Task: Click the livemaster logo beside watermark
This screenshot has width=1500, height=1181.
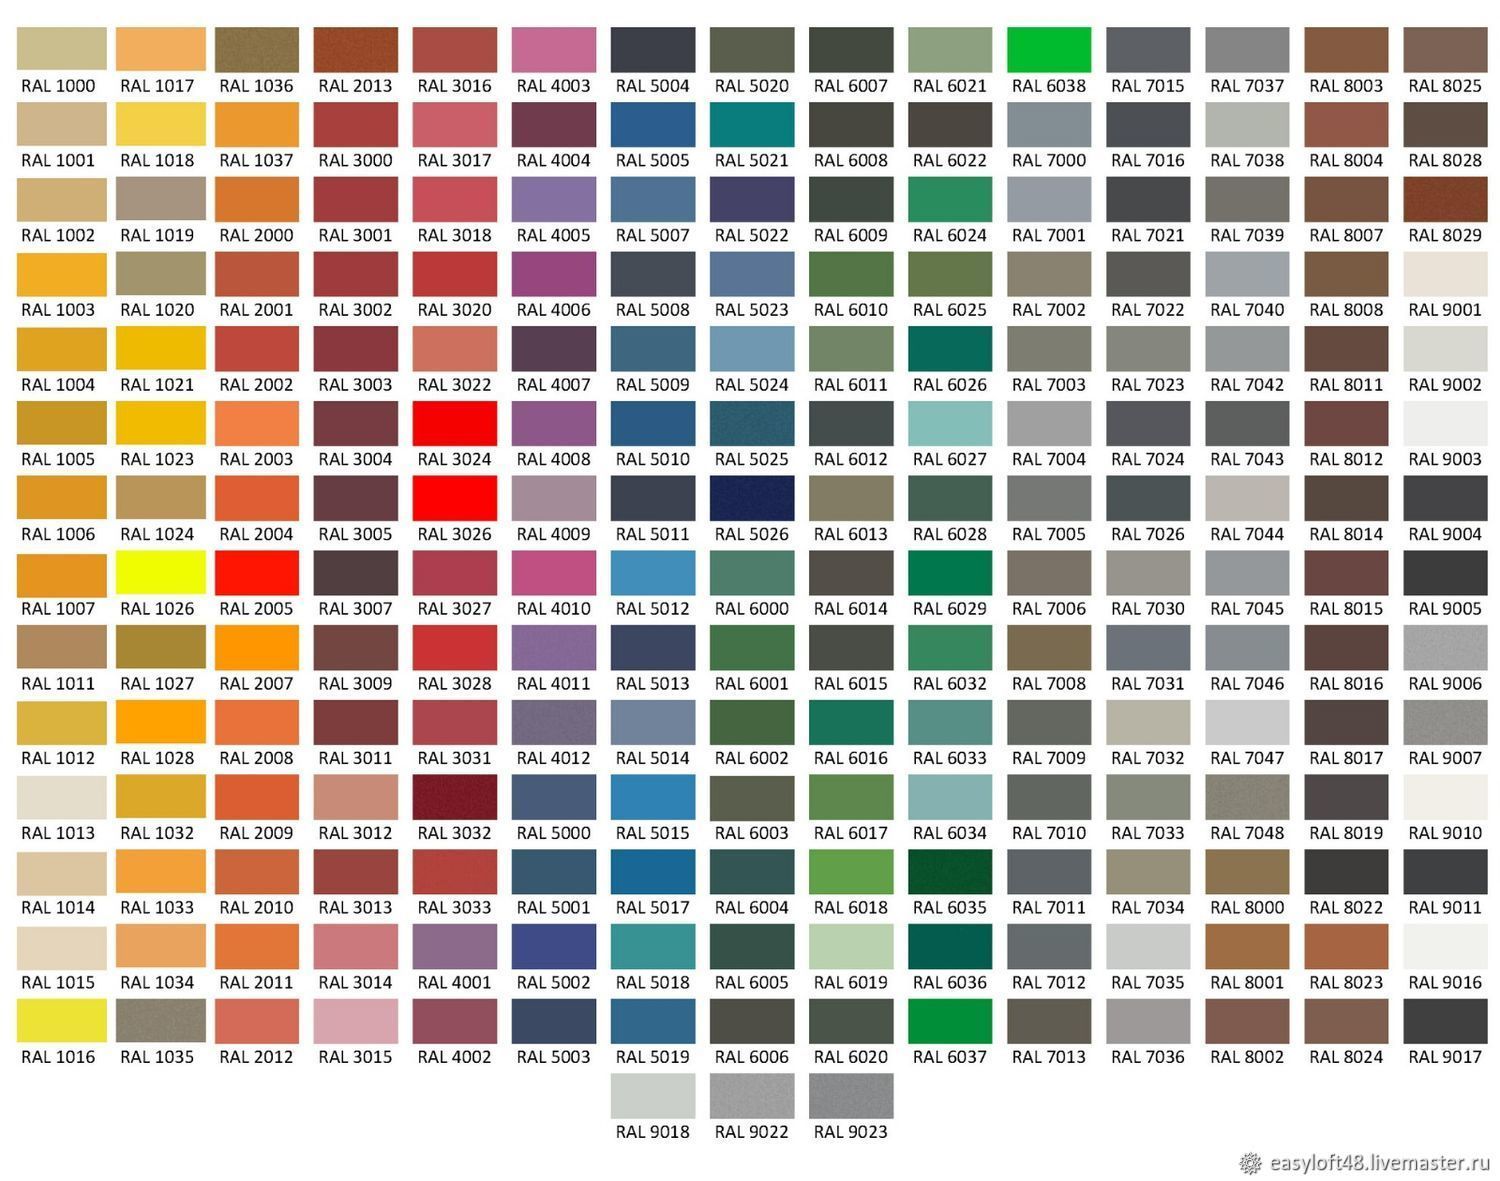Action: tap(1250, 1162)
